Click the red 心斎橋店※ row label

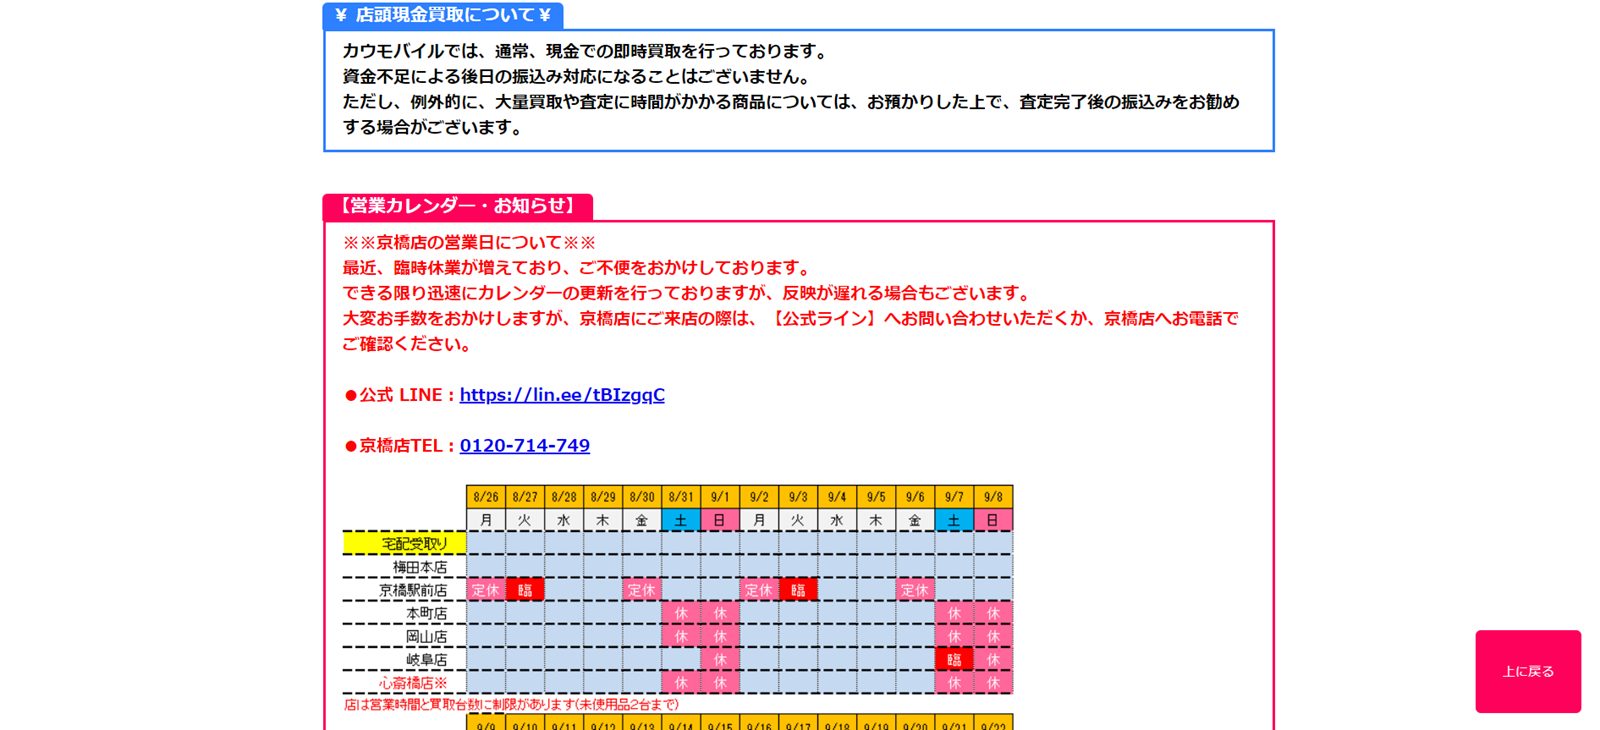tap(413, 683)
